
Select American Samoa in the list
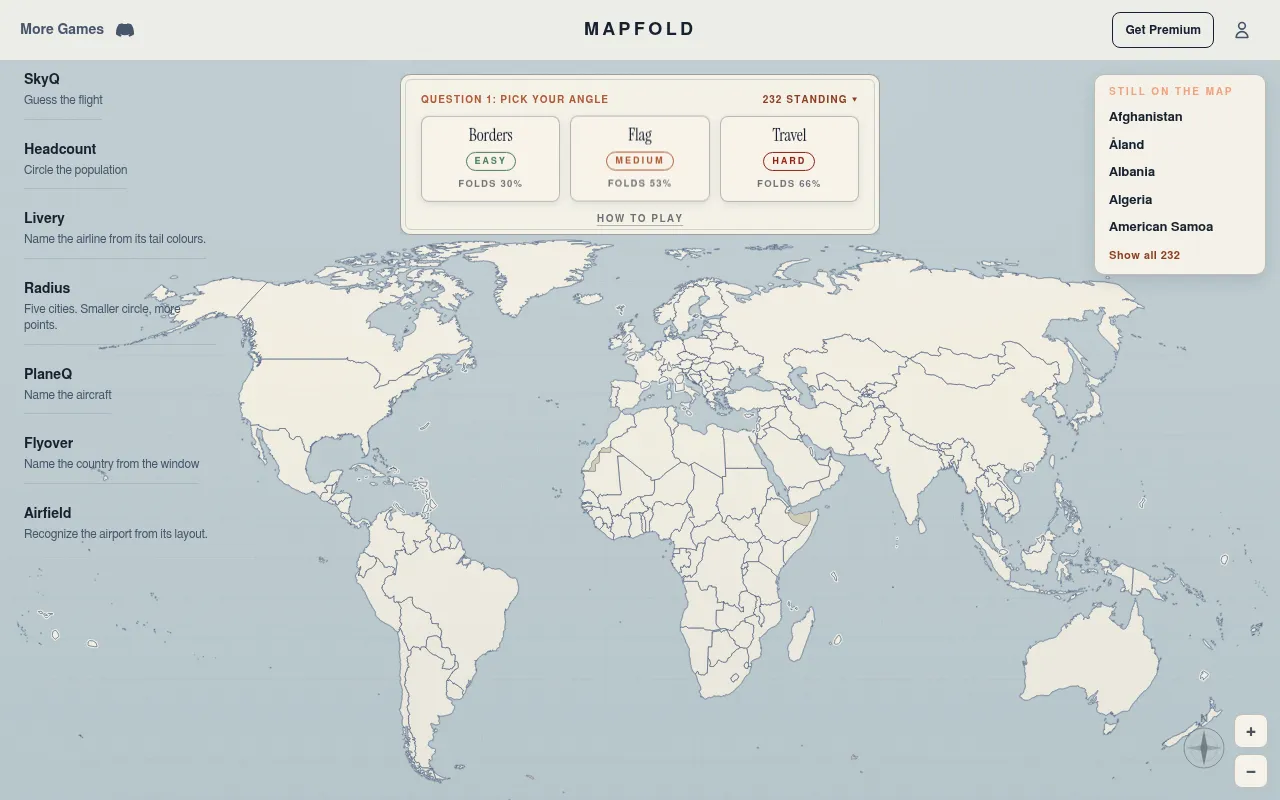(1161, 227)
